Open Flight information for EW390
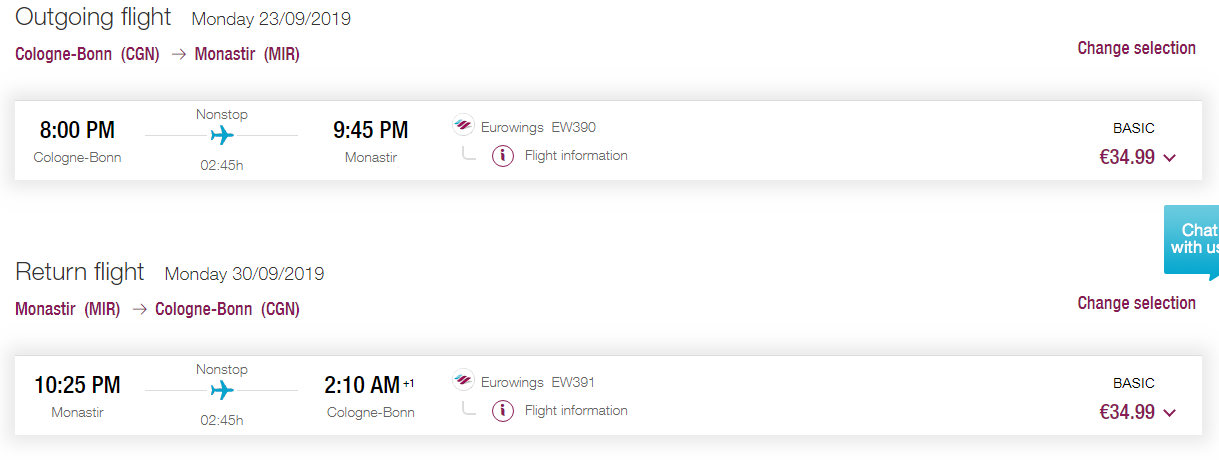 576,156
